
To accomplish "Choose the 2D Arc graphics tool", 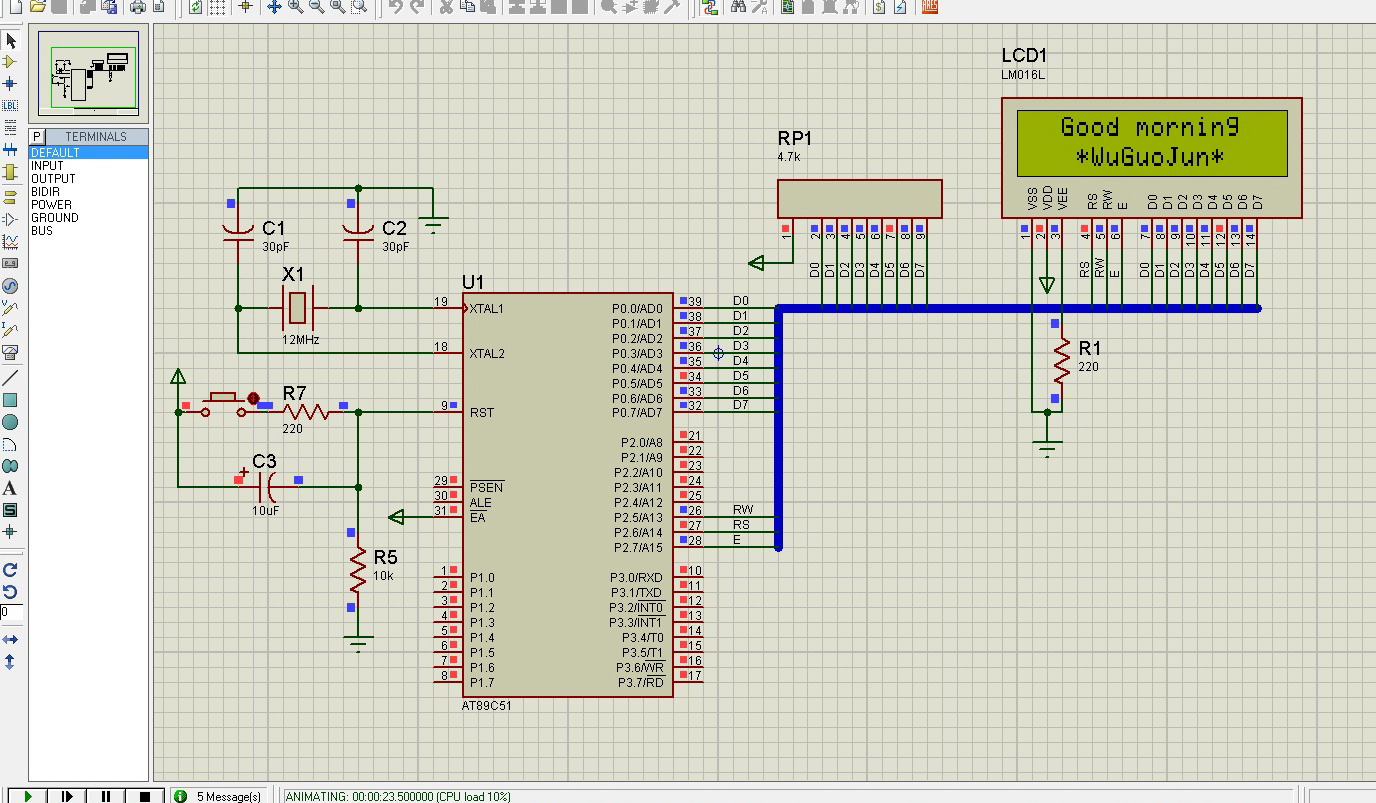I will point(11,444).
